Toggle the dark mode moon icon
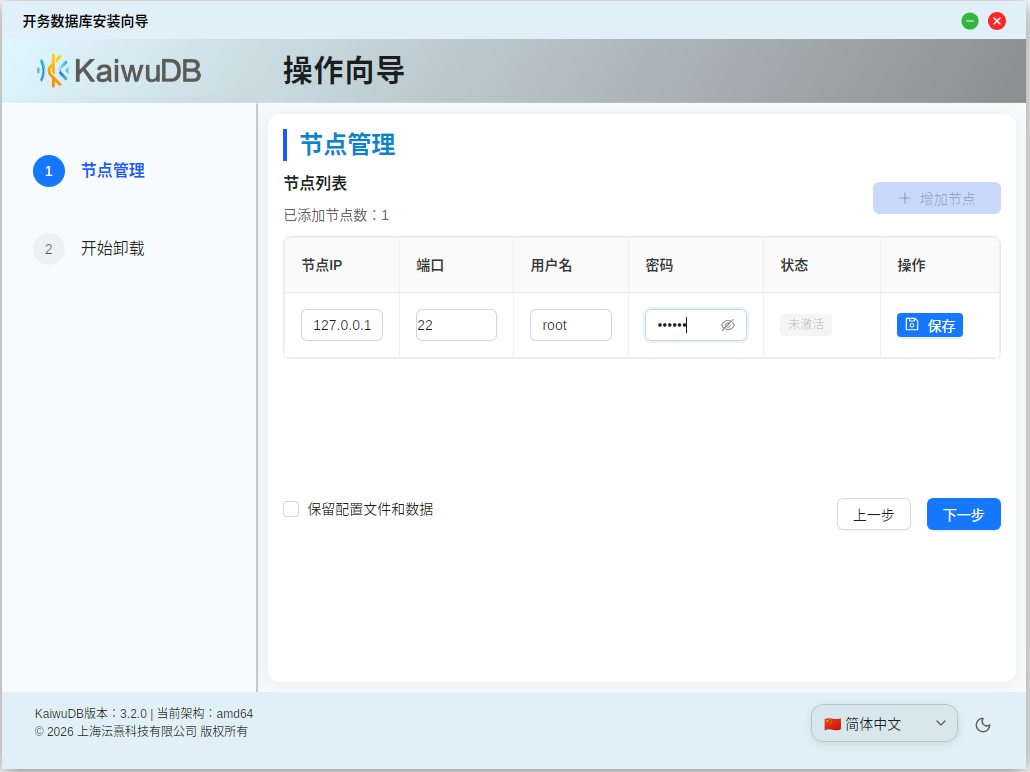The image size is (1030, 772). (x=983, y=725)
